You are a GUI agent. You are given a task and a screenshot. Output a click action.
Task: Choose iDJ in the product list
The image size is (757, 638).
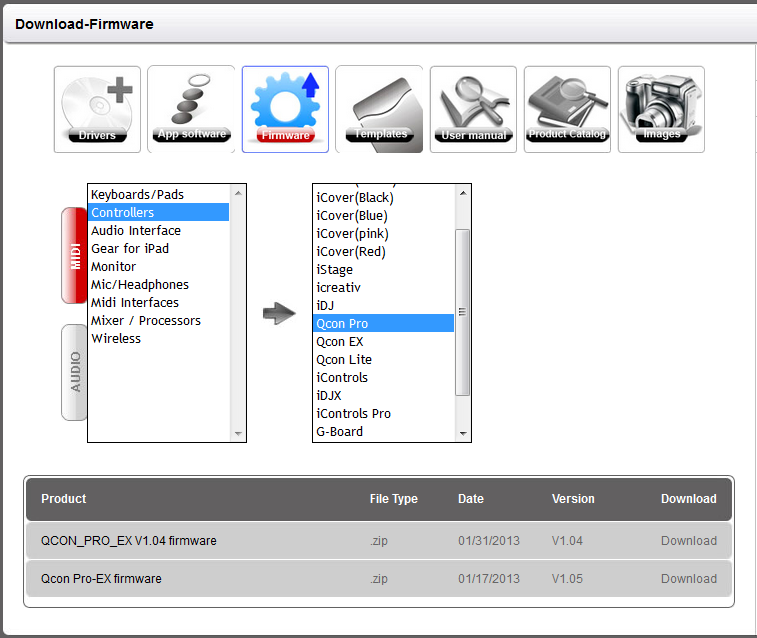(384, 305)
